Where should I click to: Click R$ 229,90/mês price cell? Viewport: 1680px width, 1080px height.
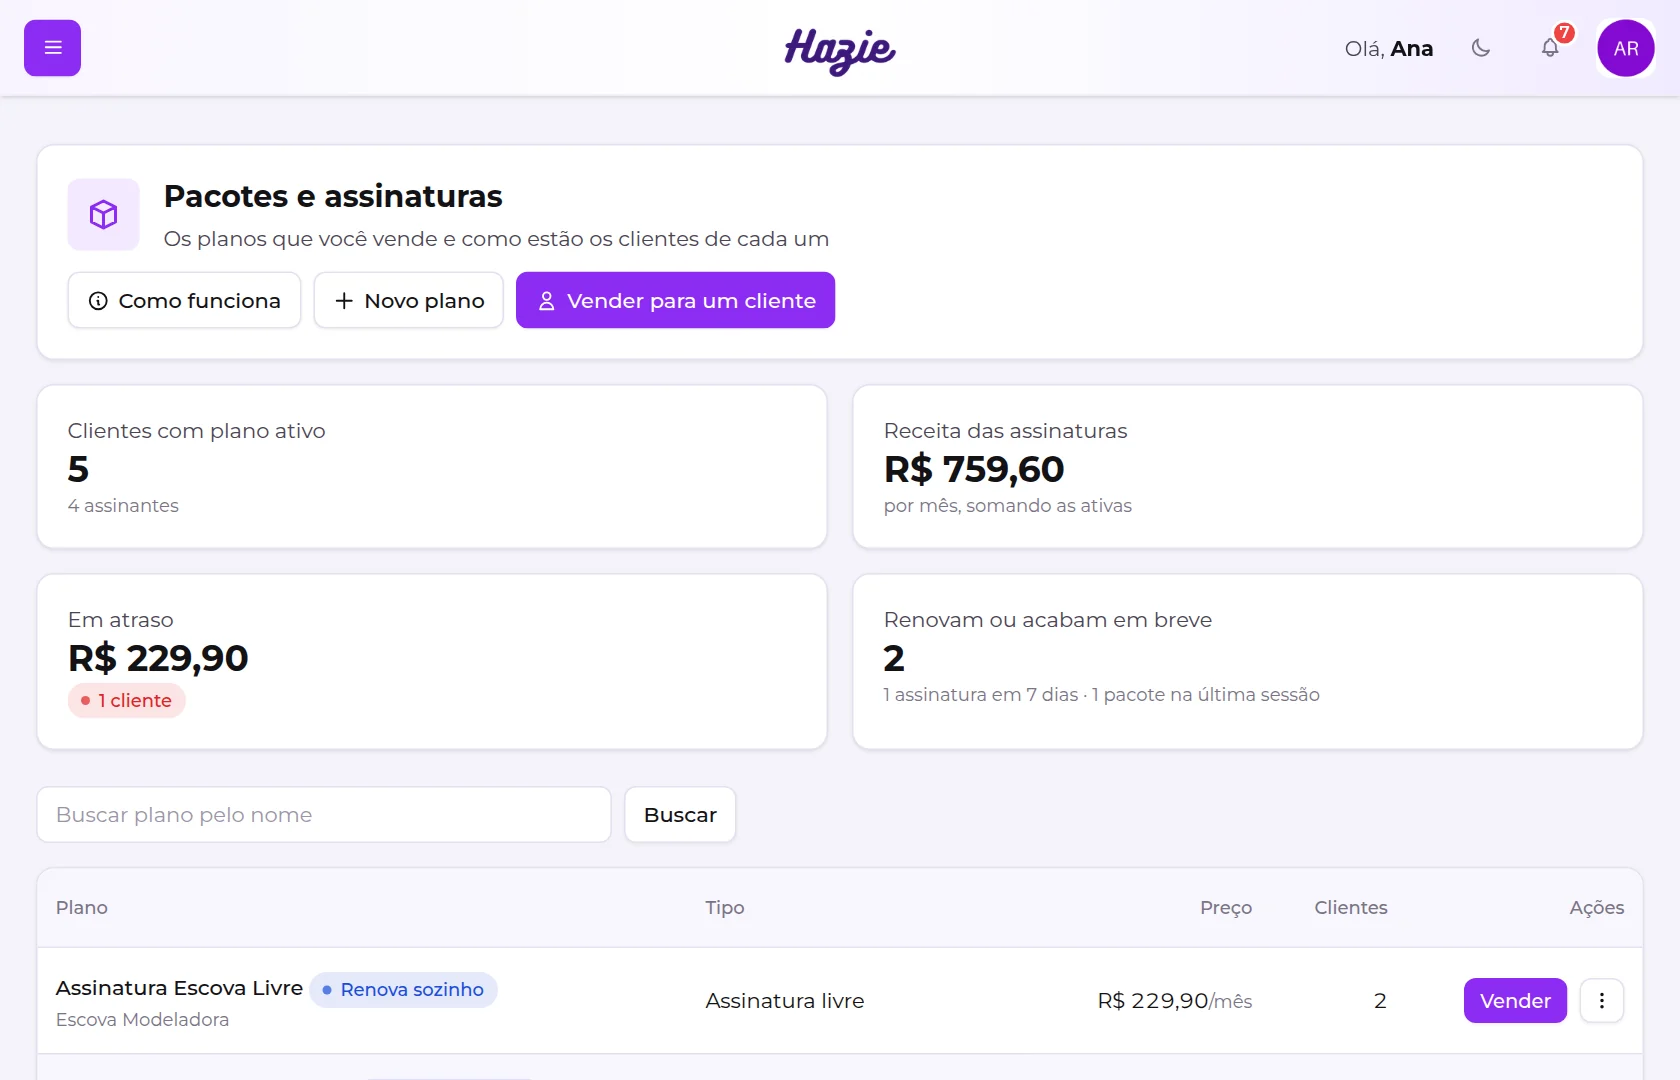pyautogui.click(x=1175, y=1001)
